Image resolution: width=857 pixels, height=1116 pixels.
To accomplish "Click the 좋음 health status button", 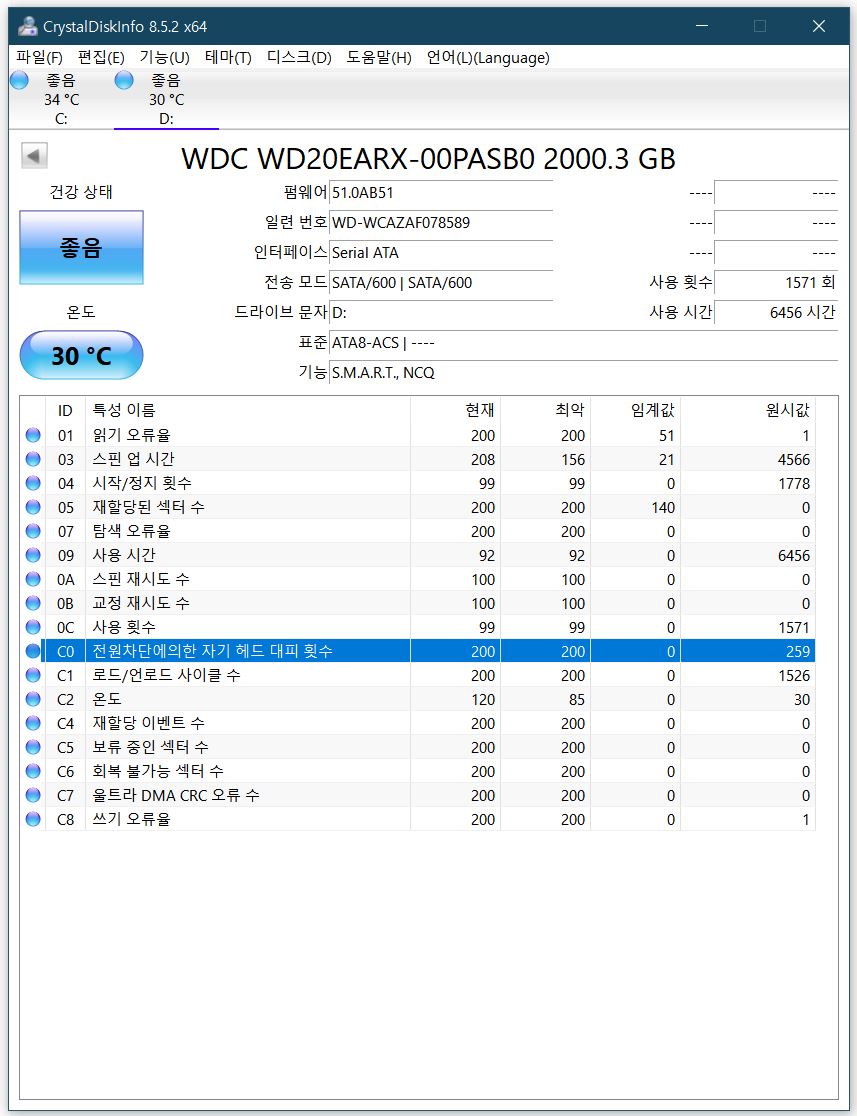I will pos(81,248).
